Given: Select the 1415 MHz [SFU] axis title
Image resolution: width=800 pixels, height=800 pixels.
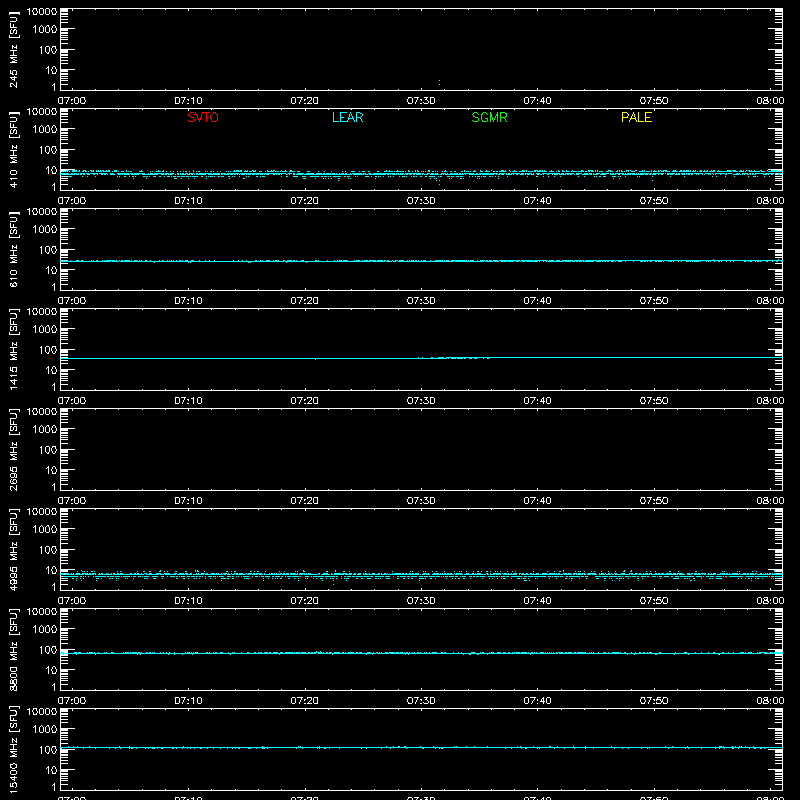Looking at the screenshot, I should [13, 349].
